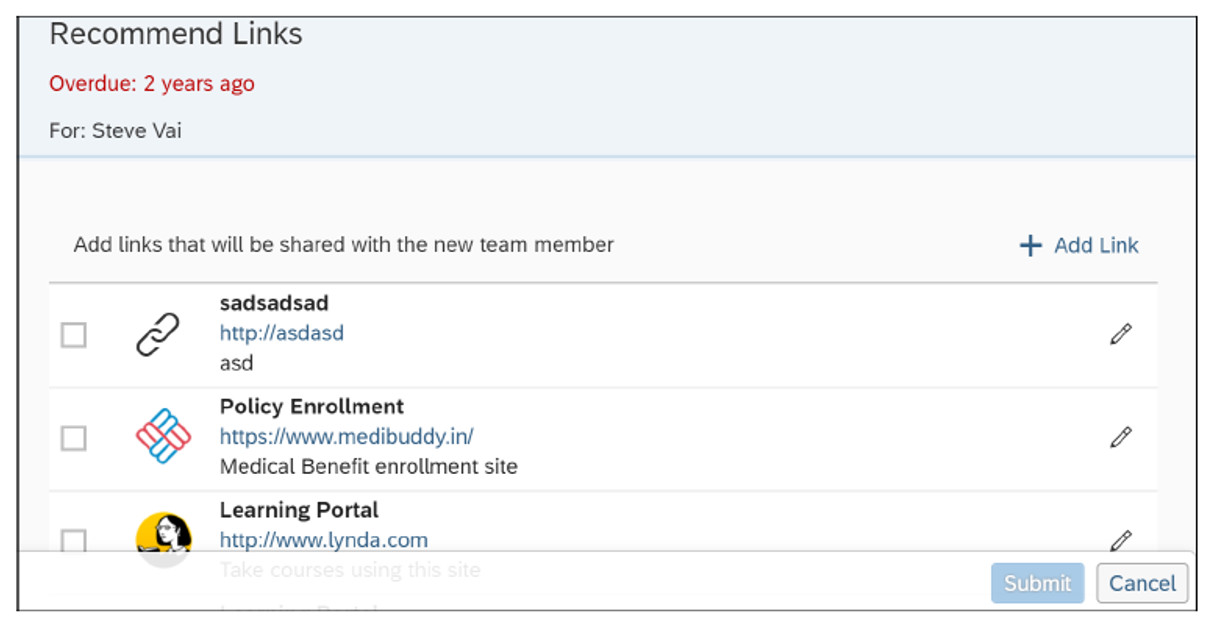This screenshot has width=1215, height=630.
Task: Click the plus icon next to Add Link
Action: coord(1029,245)
